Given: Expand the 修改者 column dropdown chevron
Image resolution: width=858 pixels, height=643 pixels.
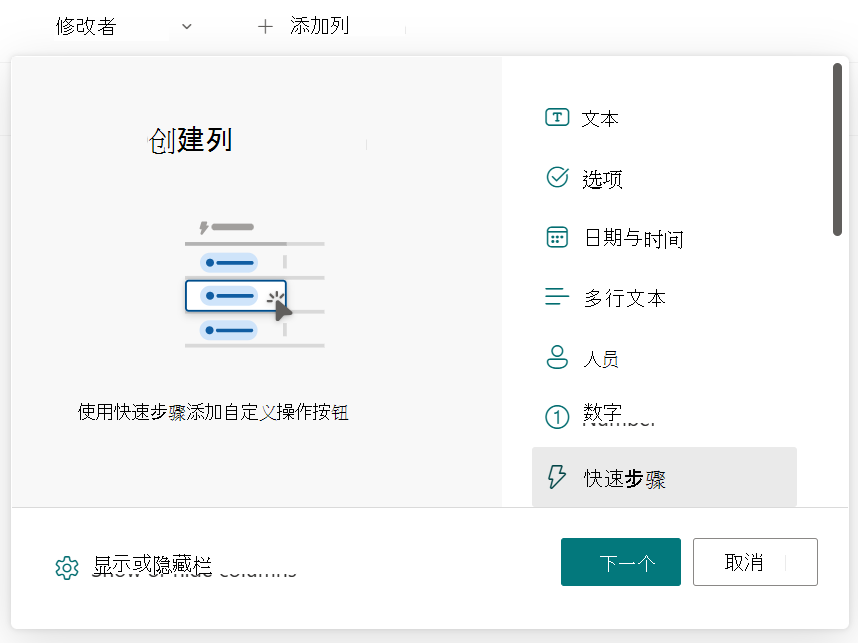Looking at the screenshot, I should [187, 26].
